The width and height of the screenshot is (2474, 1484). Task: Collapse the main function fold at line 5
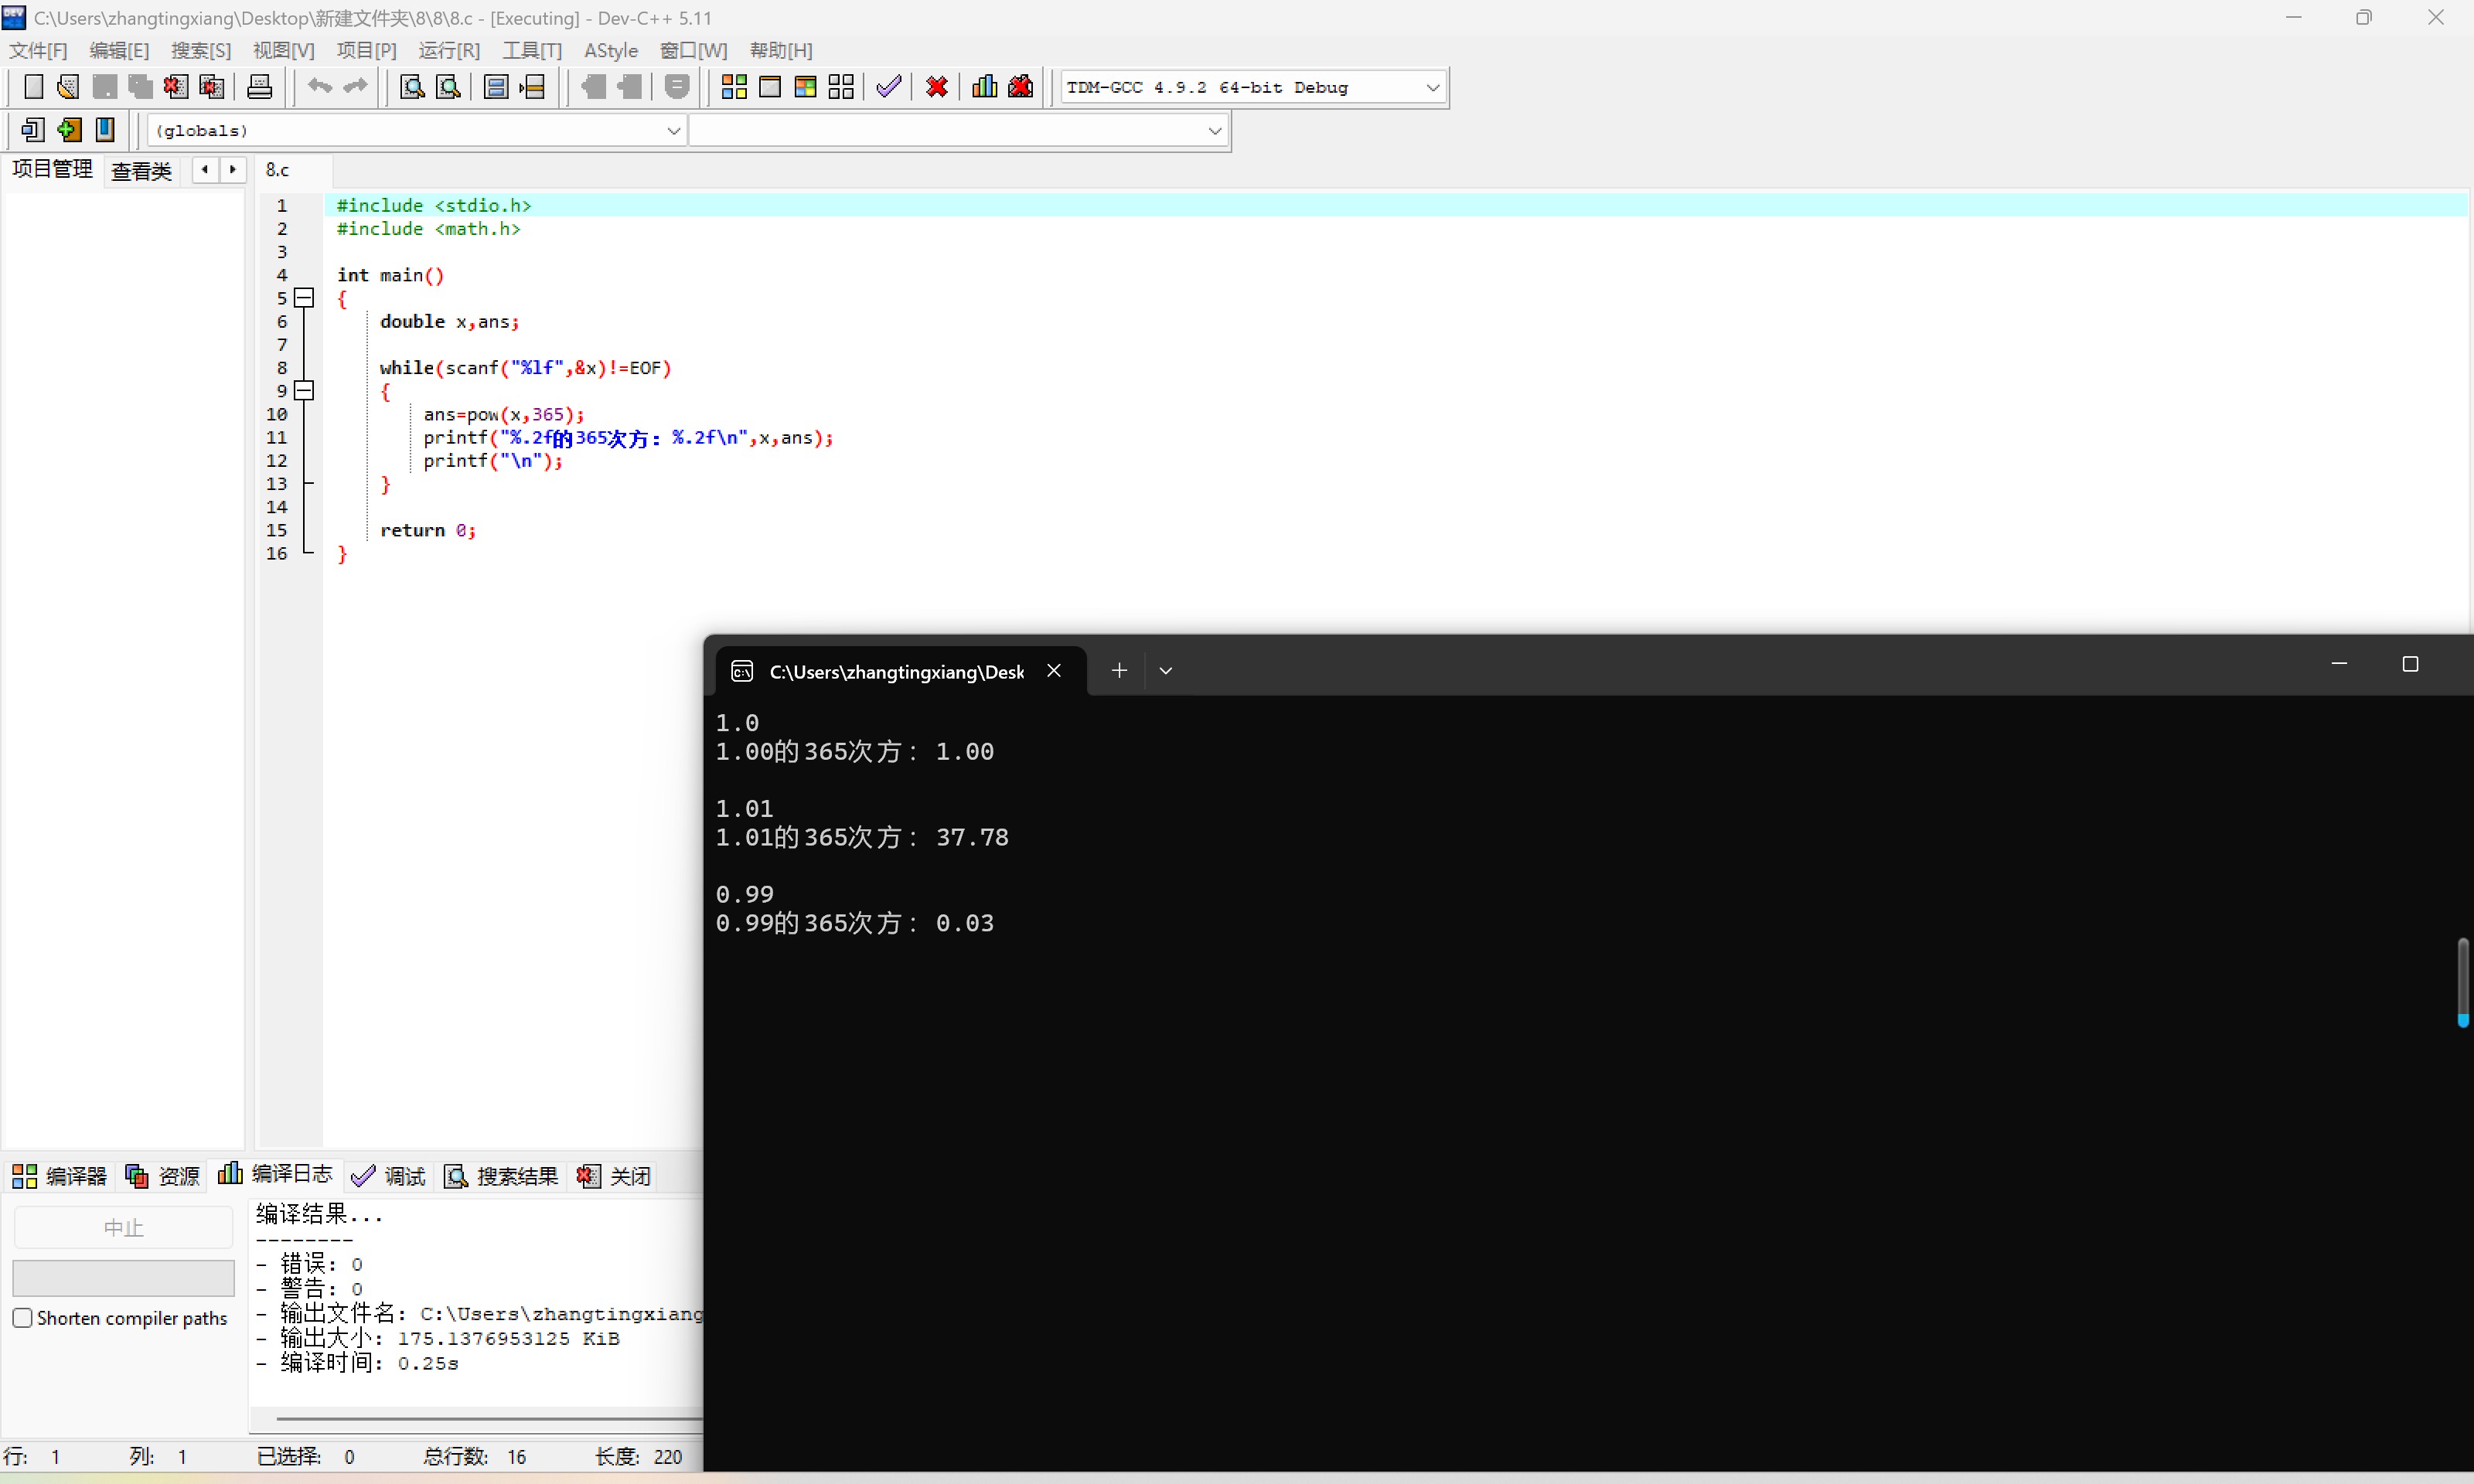304,298
